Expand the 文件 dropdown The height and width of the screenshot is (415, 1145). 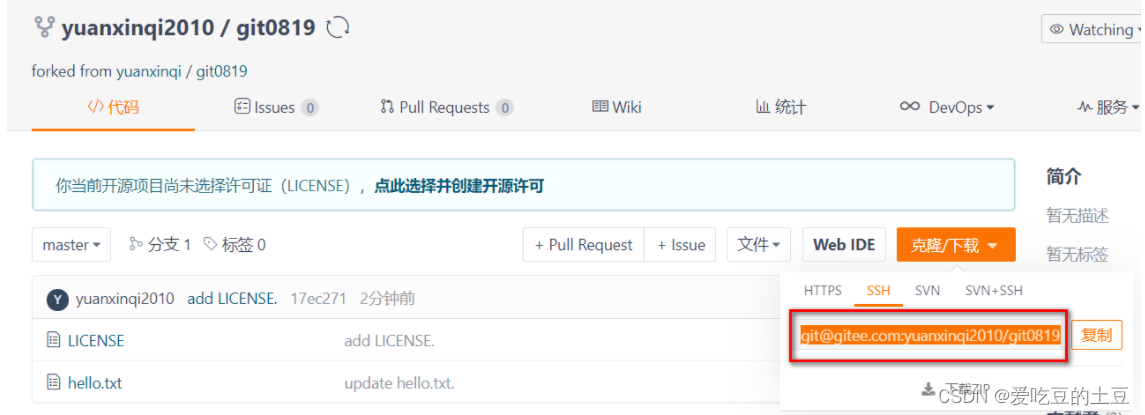(x=759, y=245)
